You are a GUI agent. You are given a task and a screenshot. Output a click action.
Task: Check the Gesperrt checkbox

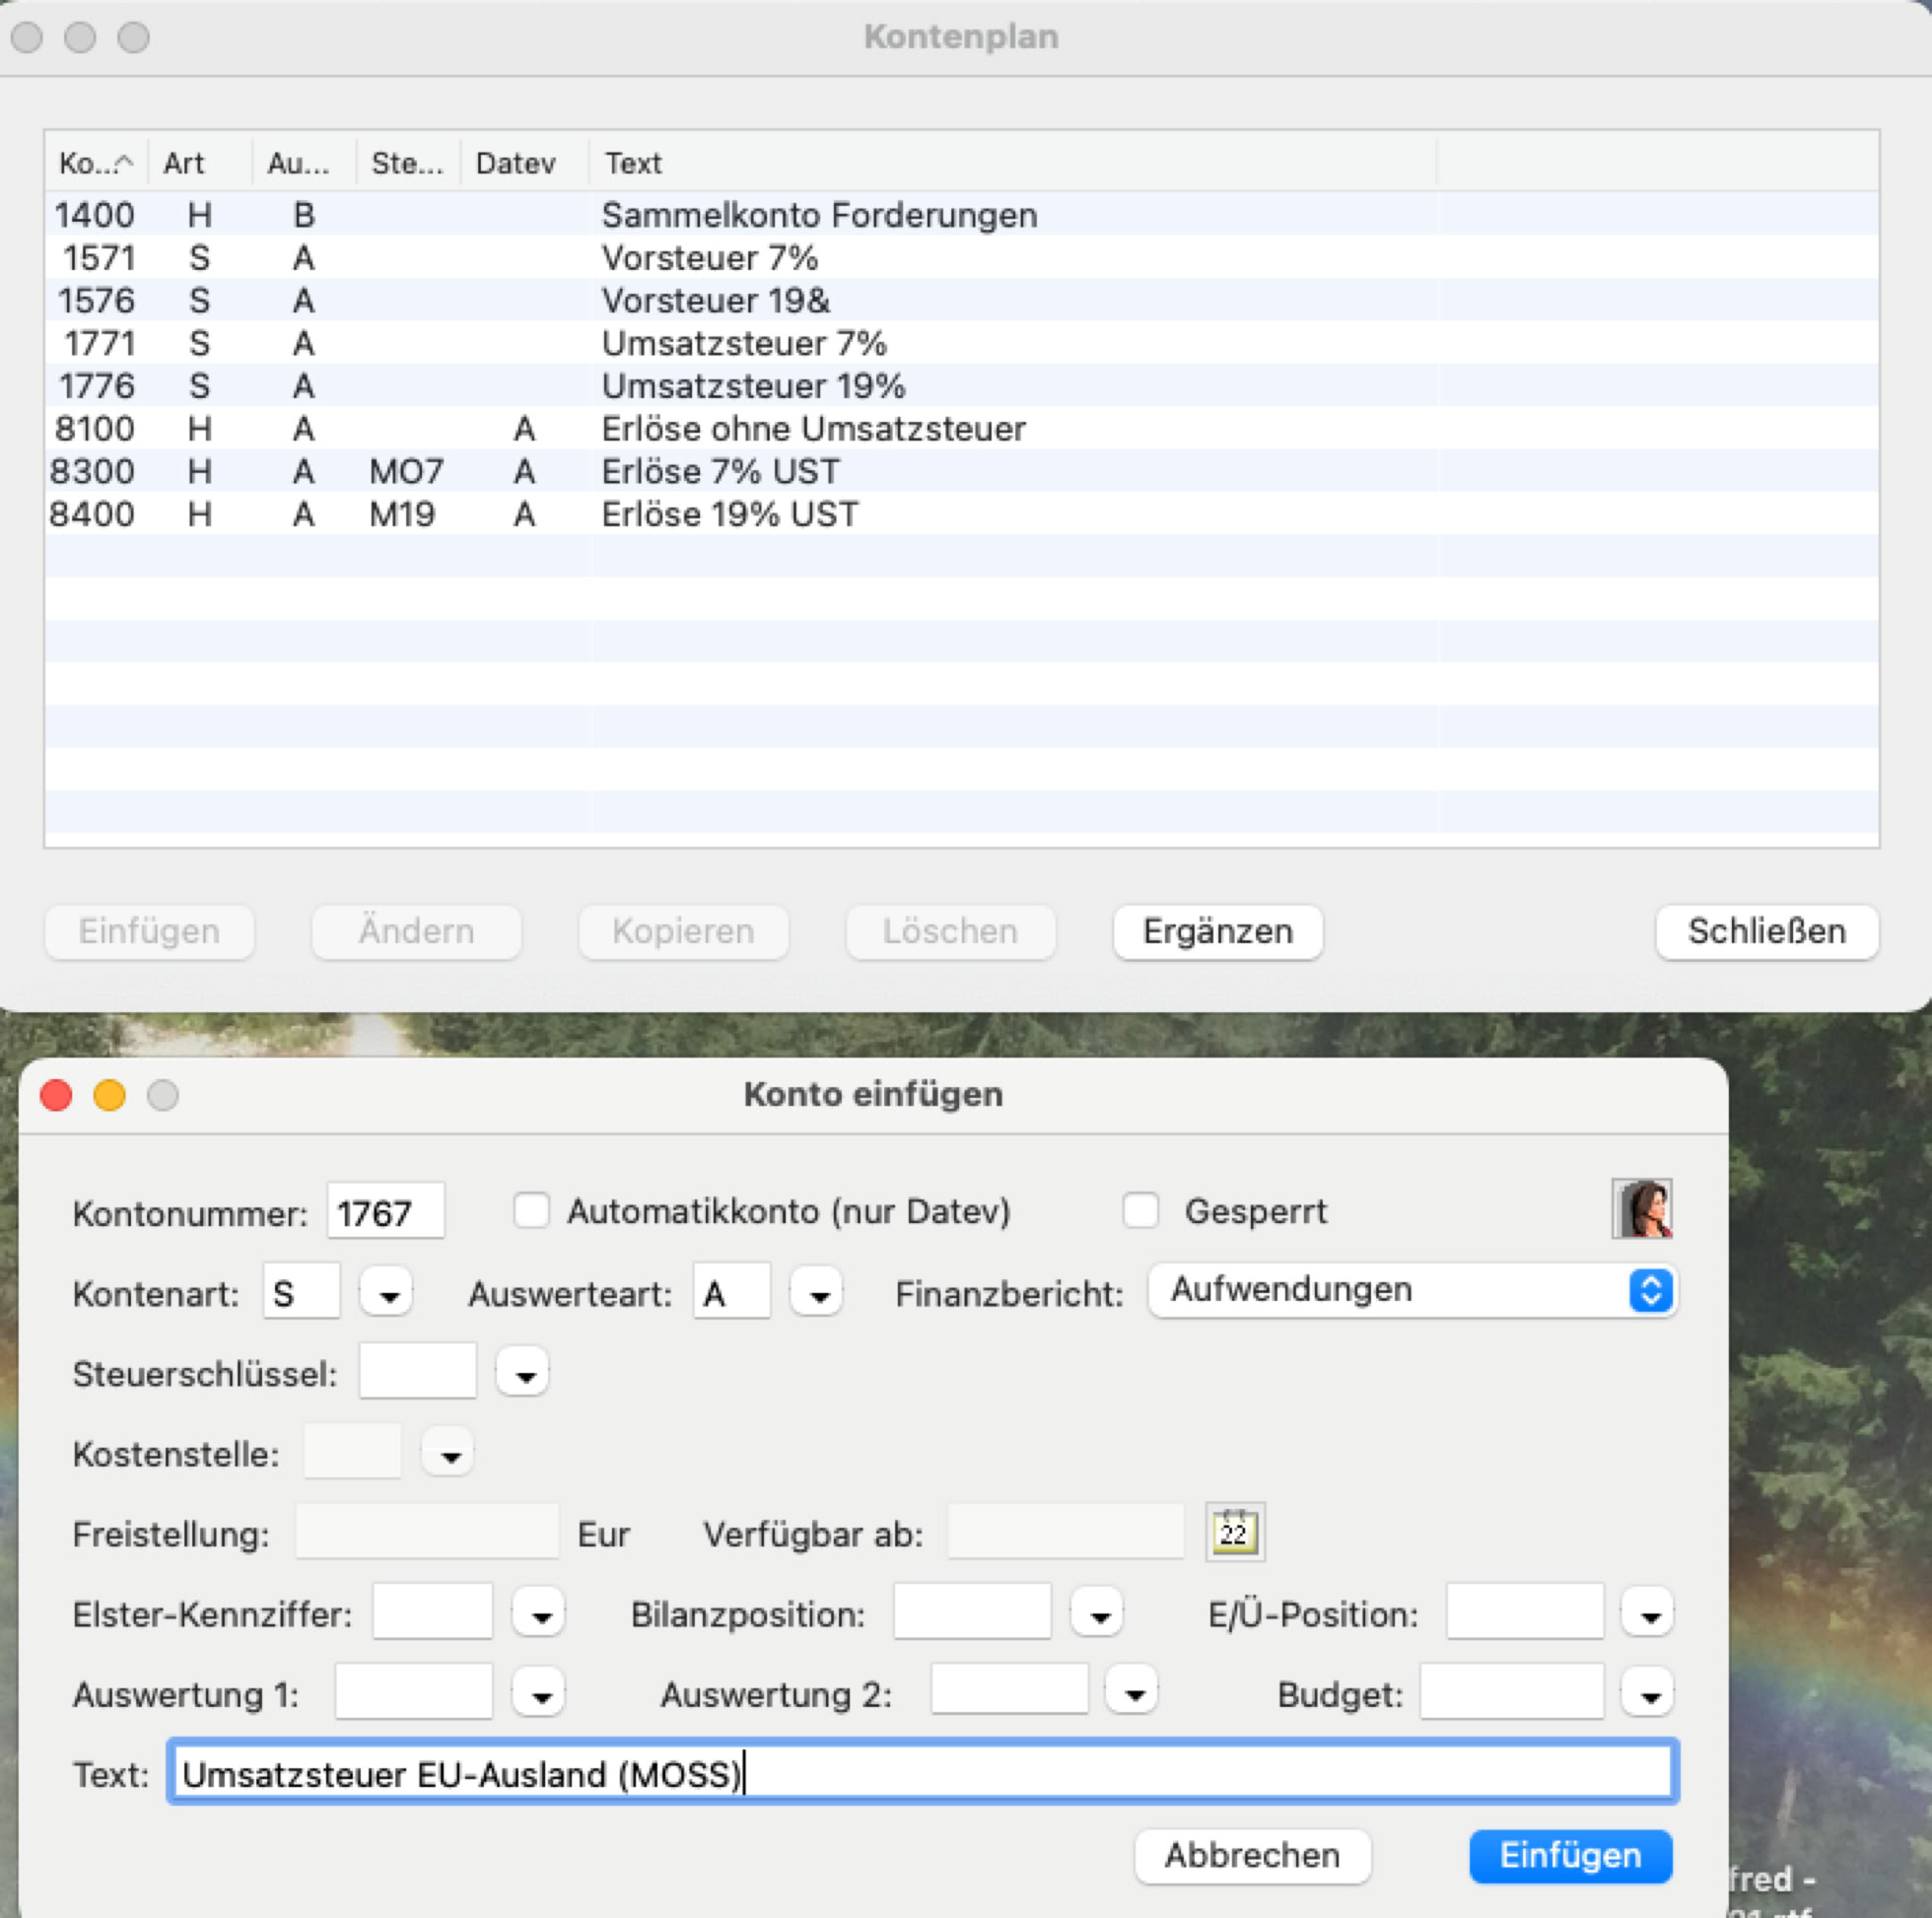pyautogui.click(x=1140, y=1210)
